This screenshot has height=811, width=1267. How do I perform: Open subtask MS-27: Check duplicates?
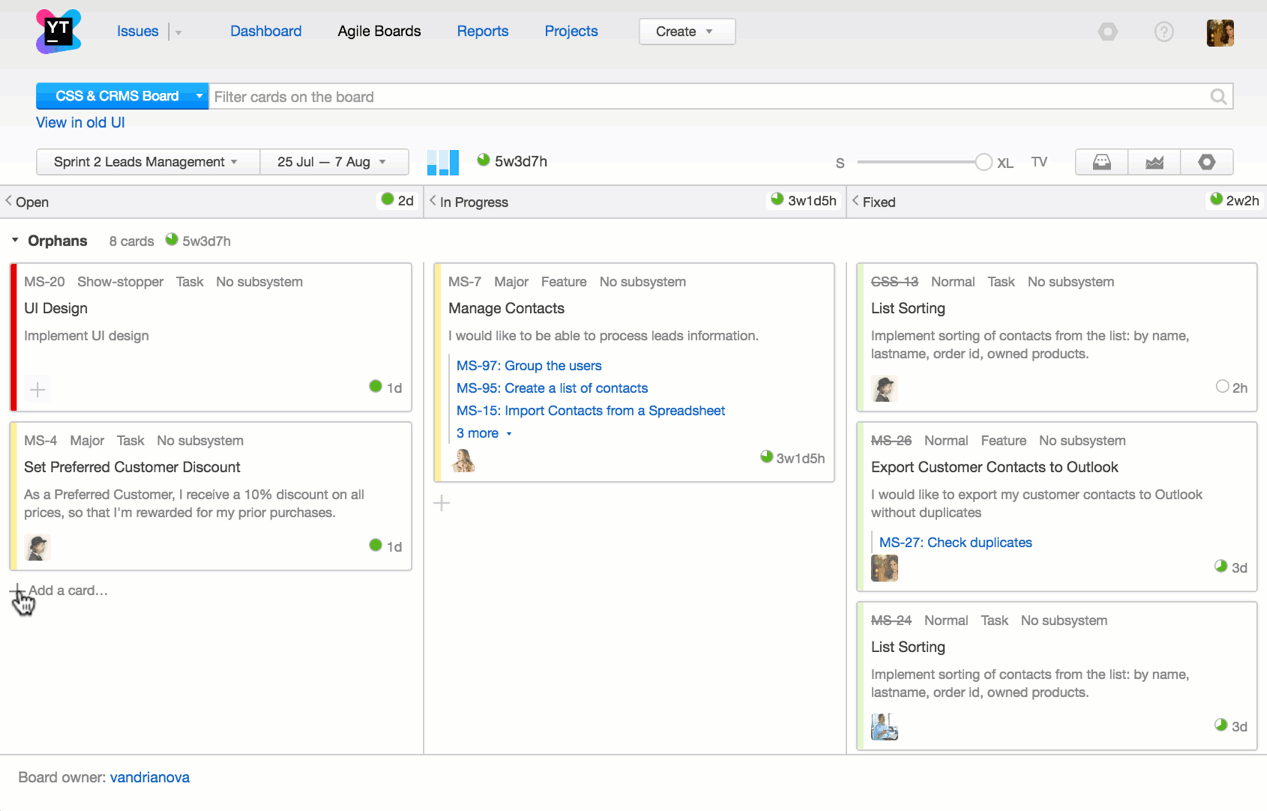[955, 542]
